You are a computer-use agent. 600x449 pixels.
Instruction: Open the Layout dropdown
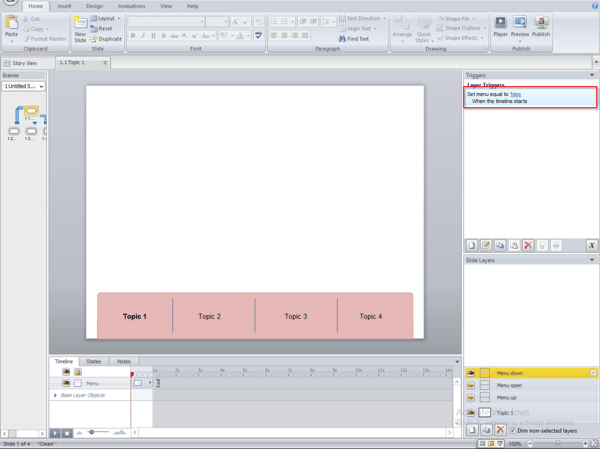(x=105, y=18)
